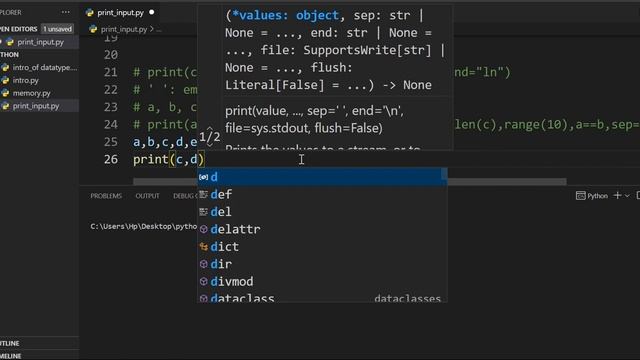Click the comment on line 21
Screen dimensions: 640x360
tap(165, 72)
